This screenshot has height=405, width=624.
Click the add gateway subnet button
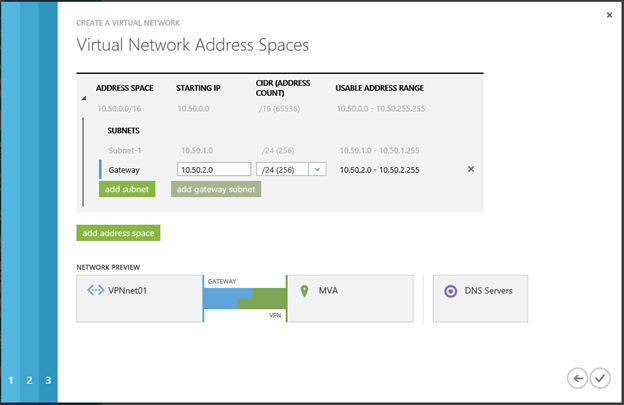[x=216, y=189]
